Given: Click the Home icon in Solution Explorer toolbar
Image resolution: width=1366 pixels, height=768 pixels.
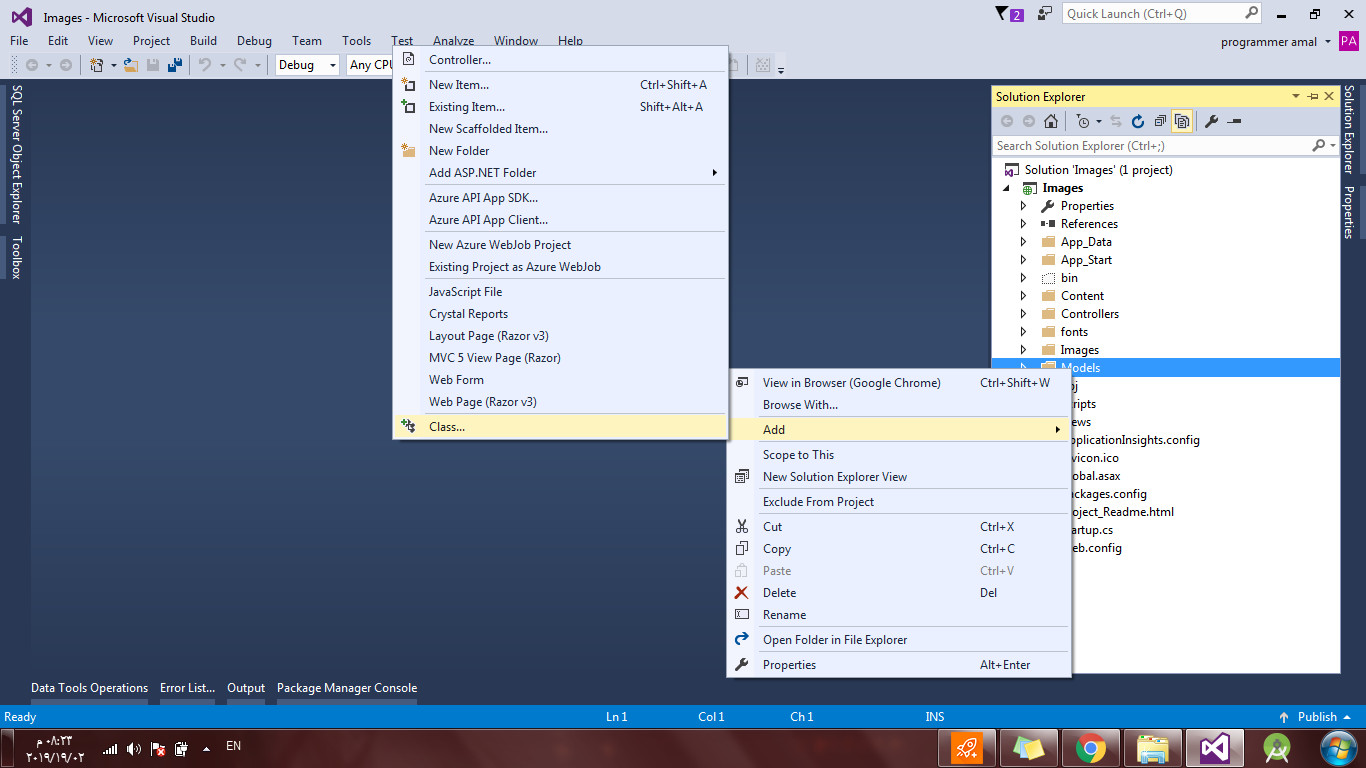Looking at the screenshot, I should (1050, 121).
